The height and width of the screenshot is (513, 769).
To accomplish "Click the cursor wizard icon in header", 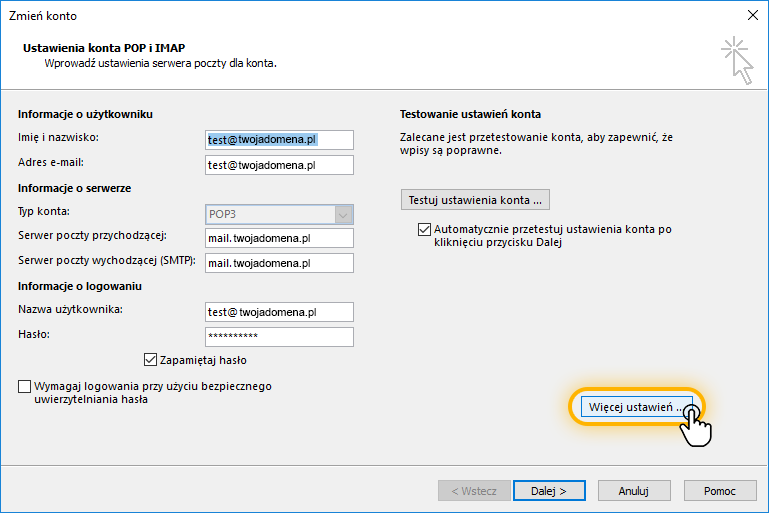I will 737,60.
